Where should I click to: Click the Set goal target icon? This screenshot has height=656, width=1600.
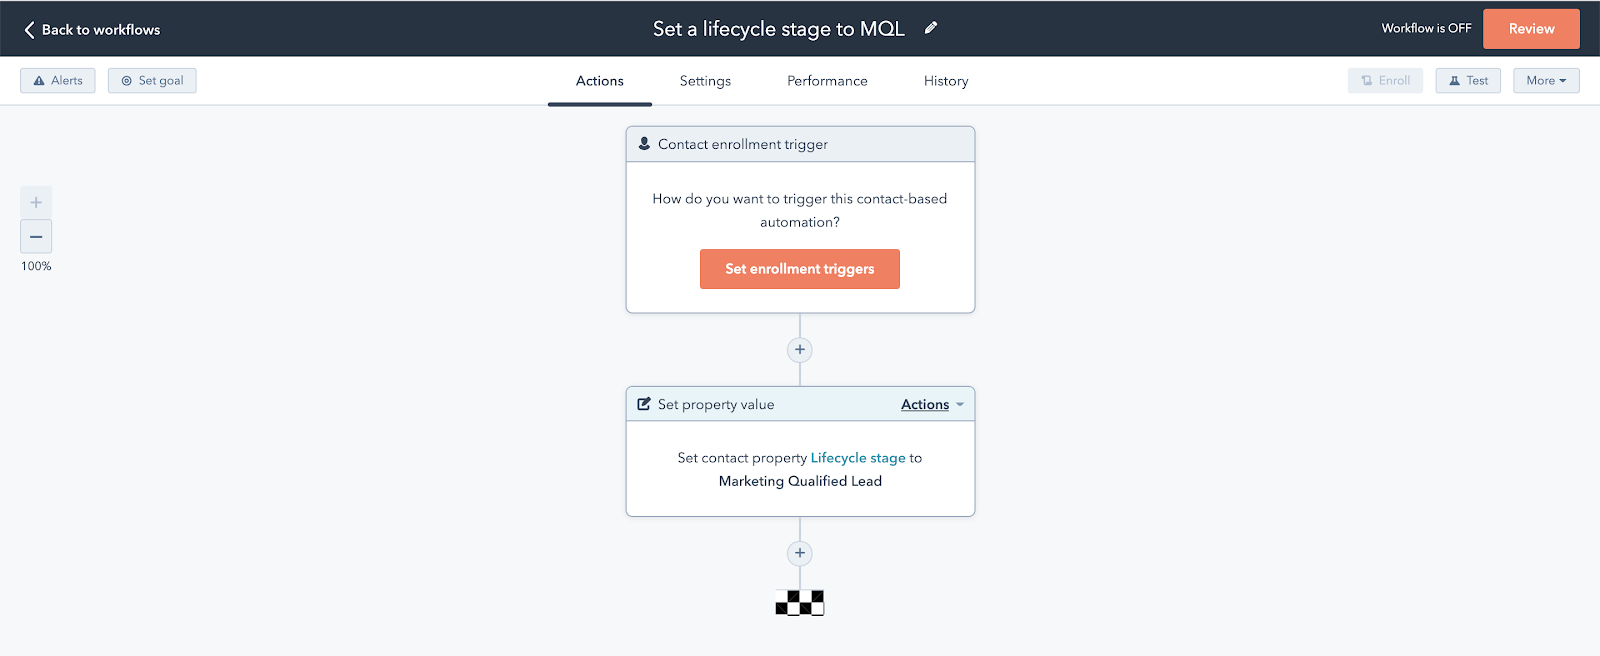point(126,80)
